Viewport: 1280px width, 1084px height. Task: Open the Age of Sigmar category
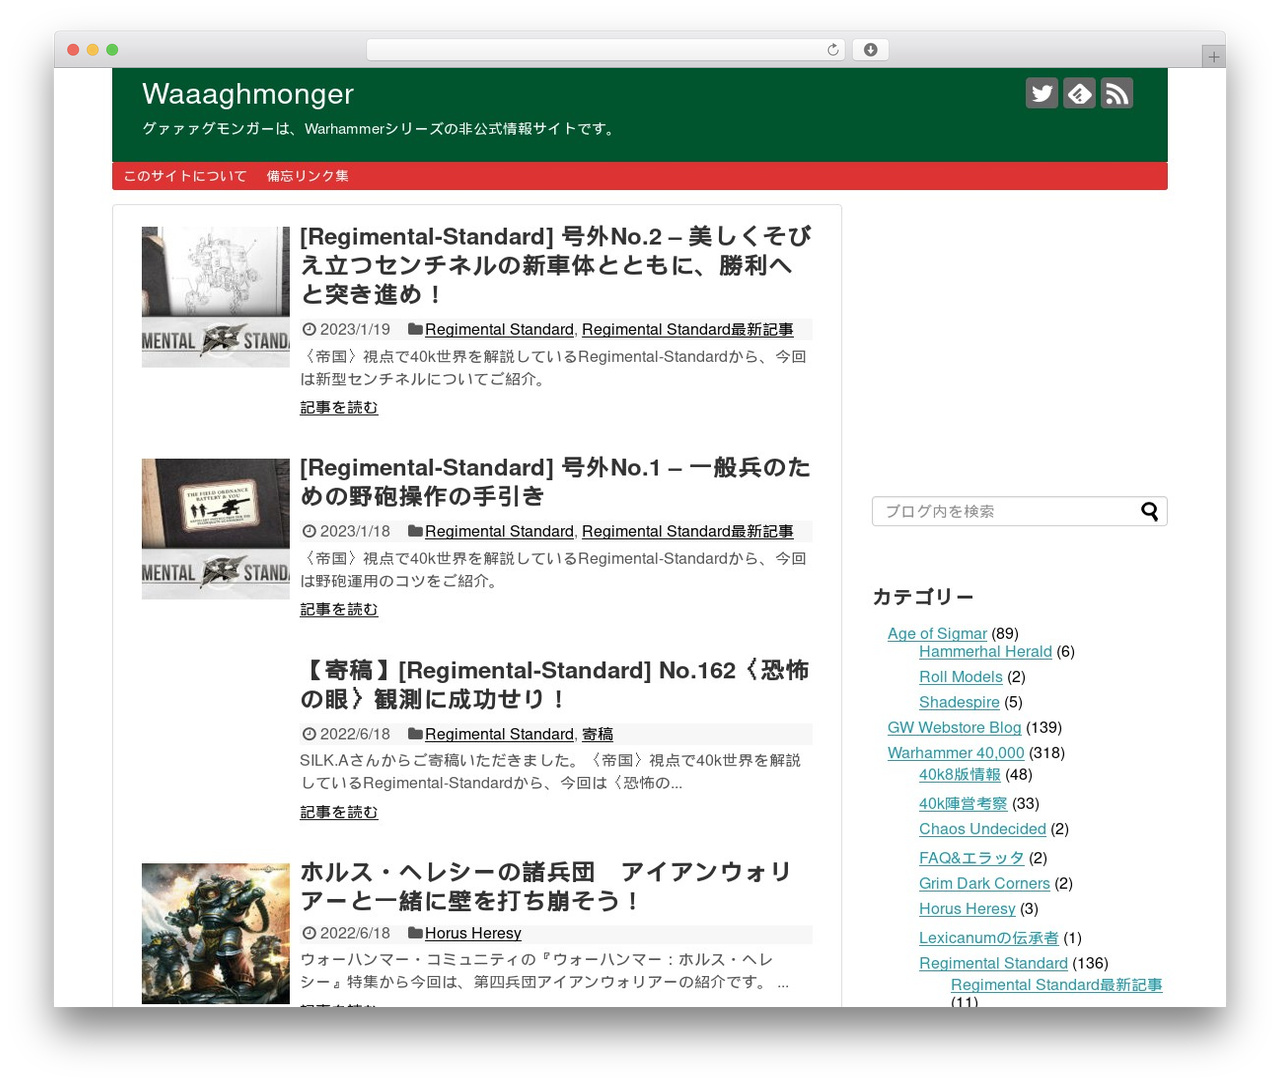pos(937,634)
